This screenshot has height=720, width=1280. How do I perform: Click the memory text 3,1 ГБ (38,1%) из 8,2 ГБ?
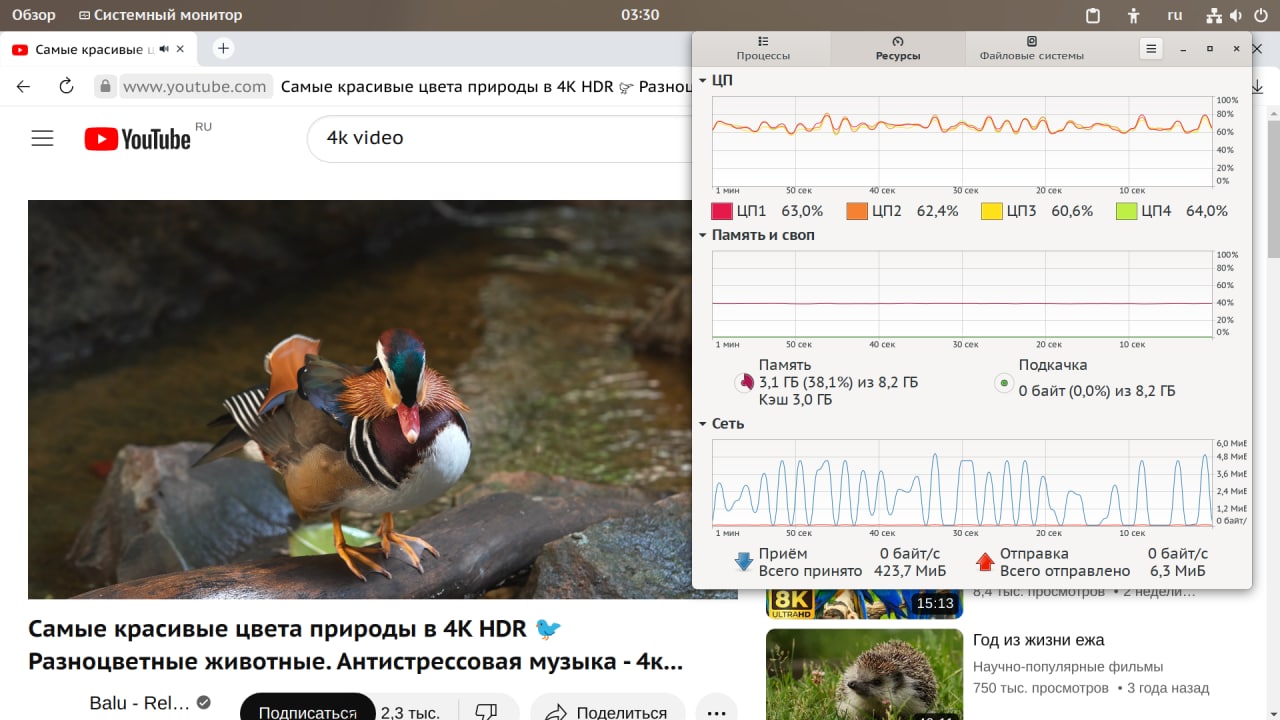(x=838, y=383)
